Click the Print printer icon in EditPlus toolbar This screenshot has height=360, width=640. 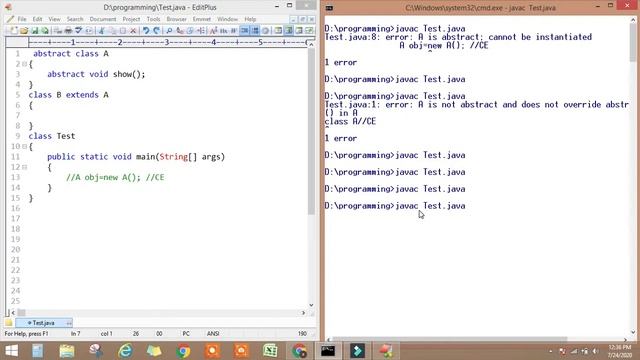click(x=68, y=31)
